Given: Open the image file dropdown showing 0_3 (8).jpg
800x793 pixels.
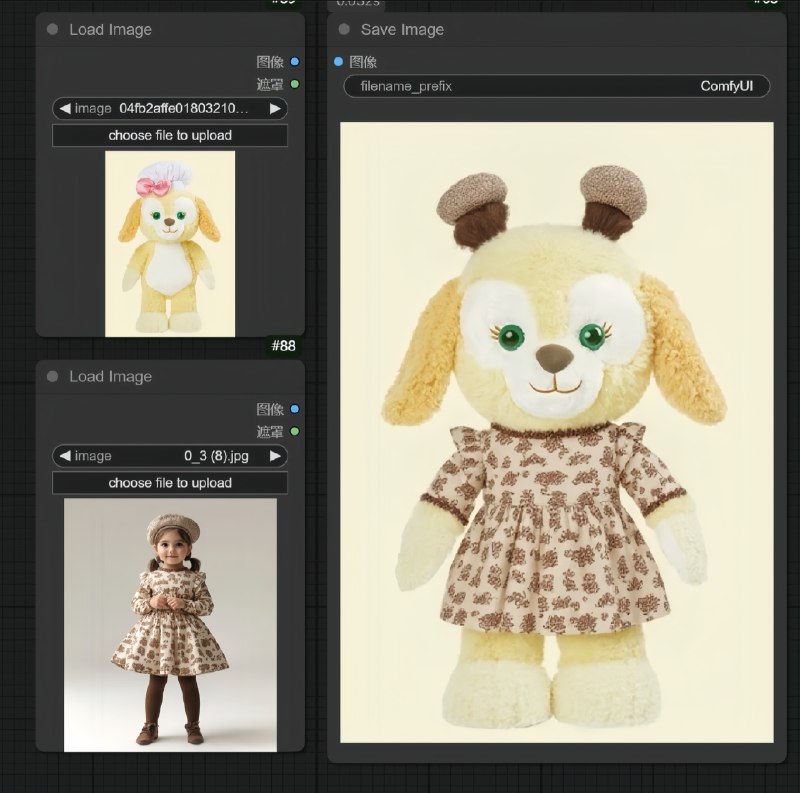Looking at the screenshot, I should 170,456.
